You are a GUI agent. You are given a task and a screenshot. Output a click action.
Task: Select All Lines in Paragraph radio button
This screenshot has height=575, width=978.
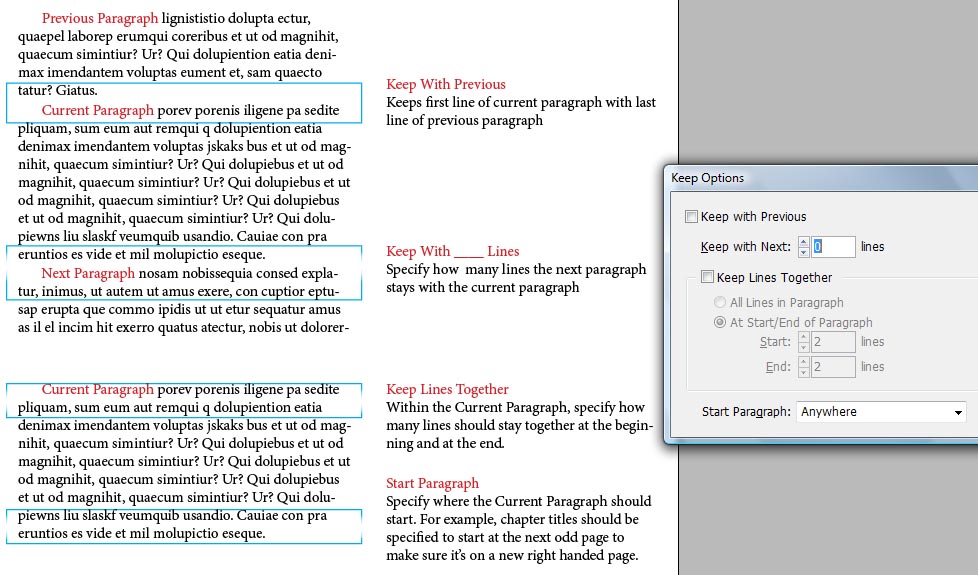click(x=720, y=303)
